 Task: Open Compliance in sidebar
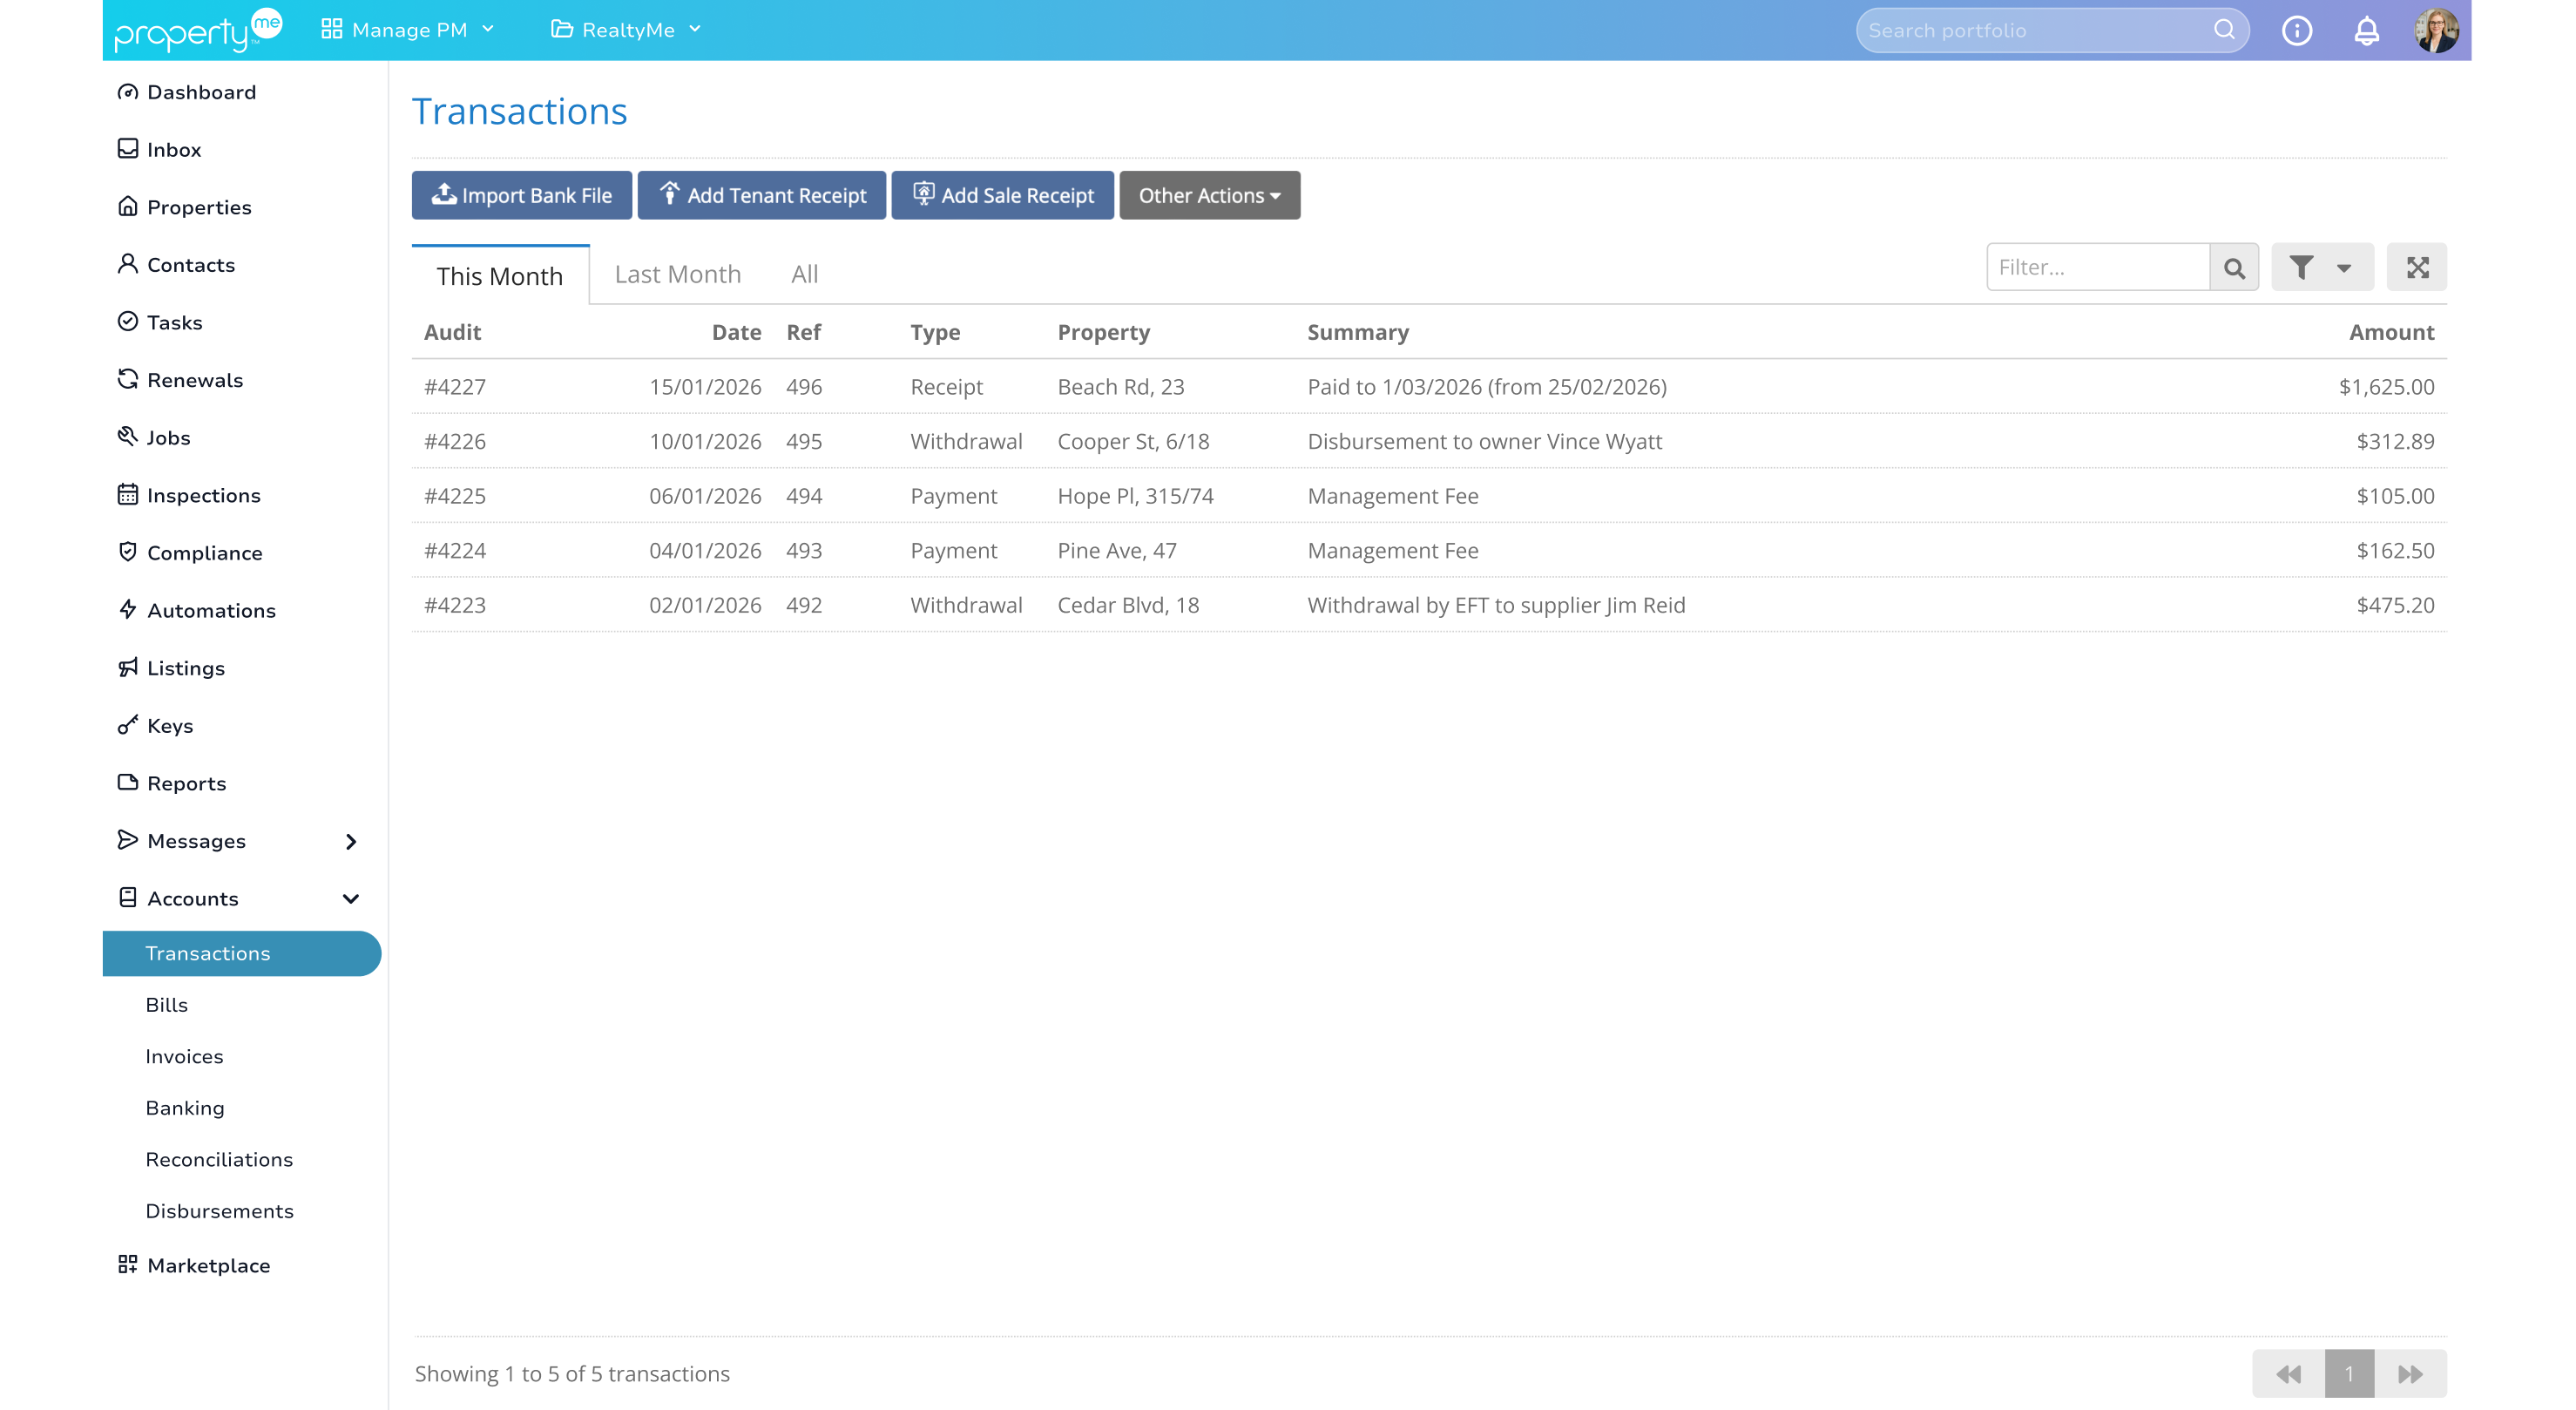(189, 553)
